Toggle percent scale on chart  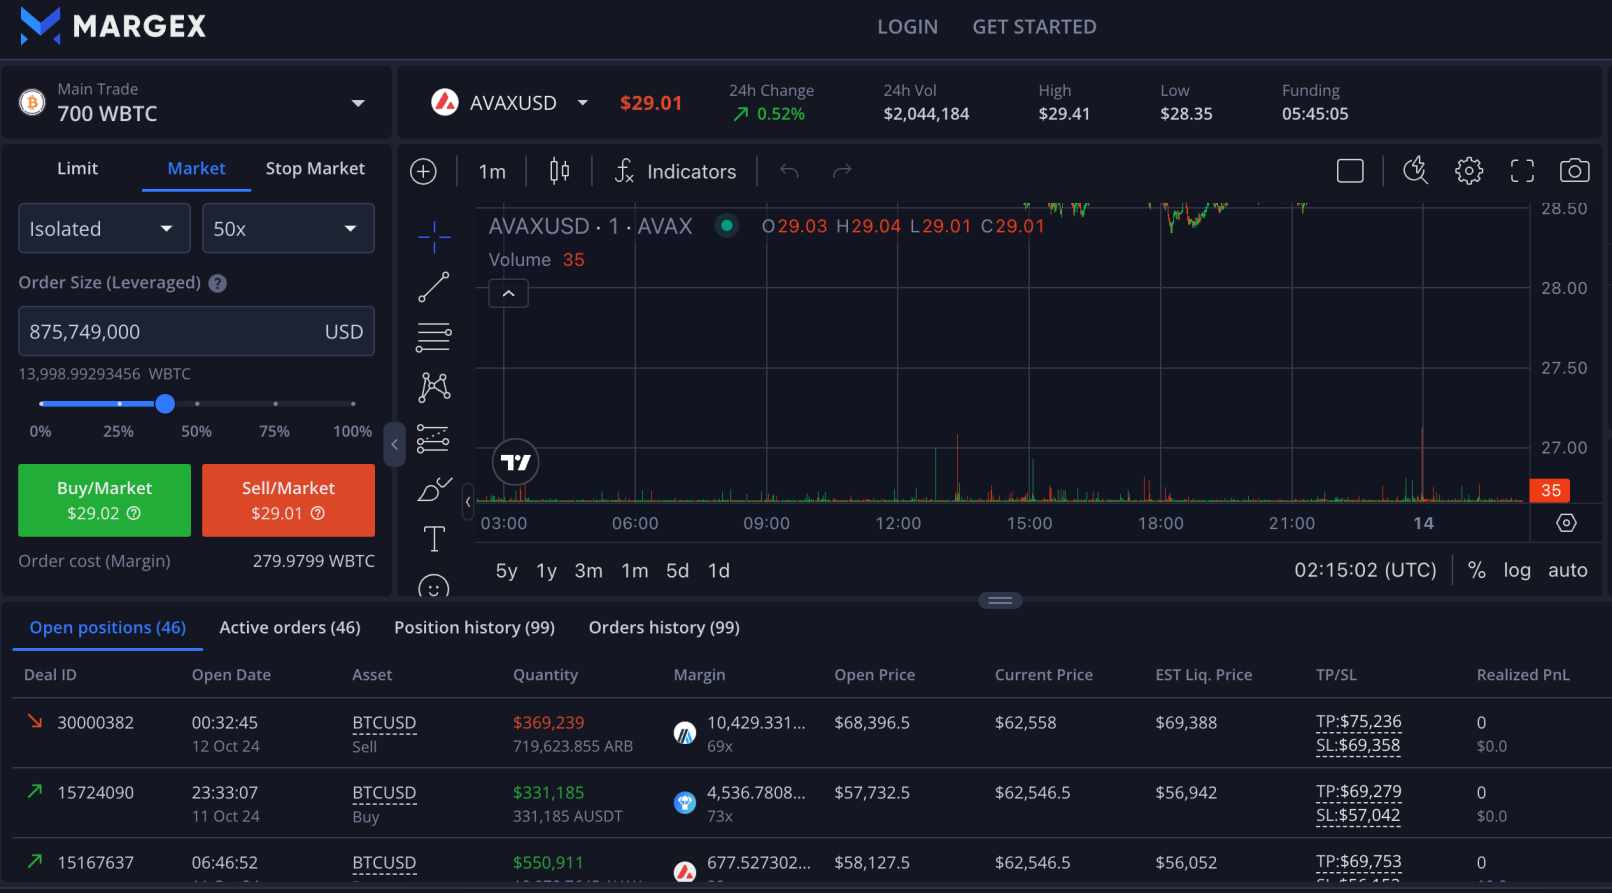[1476, 570]
